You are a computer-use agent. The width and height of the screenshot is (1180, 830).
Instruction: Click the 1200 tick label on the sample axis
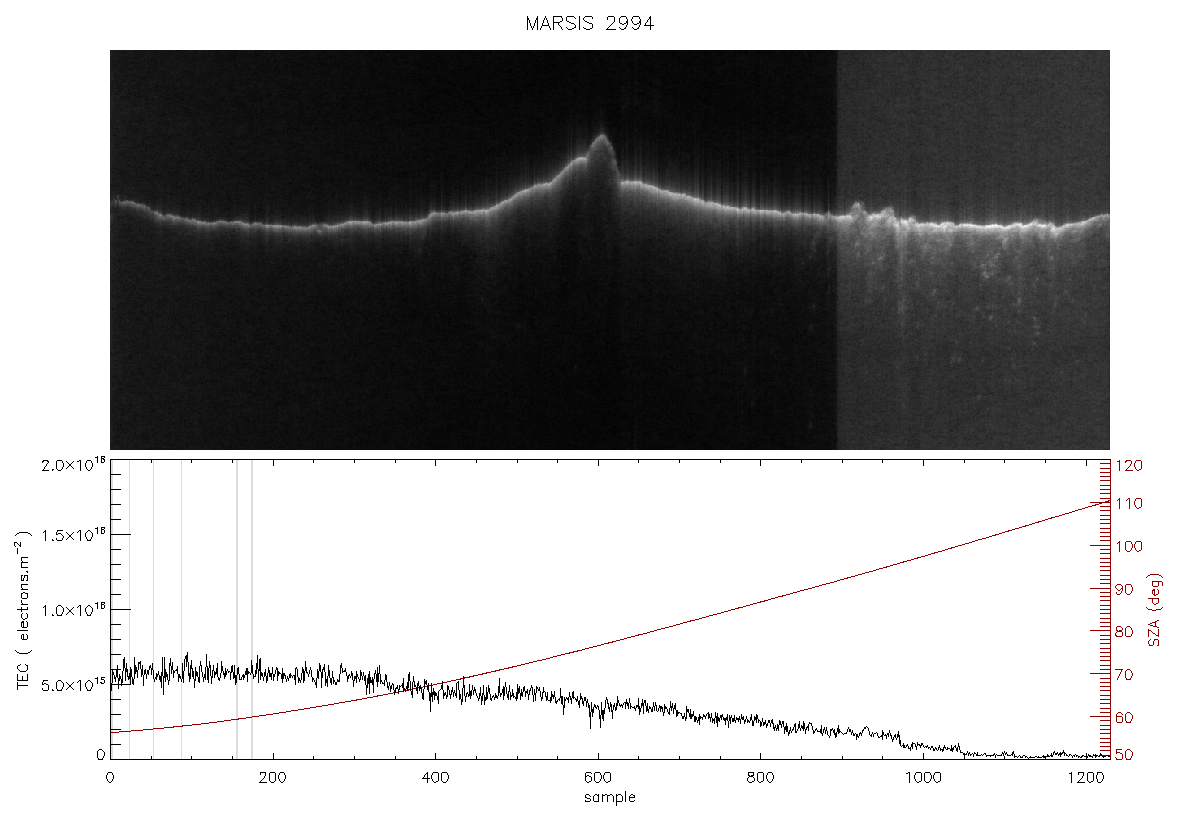[1085, 777]
